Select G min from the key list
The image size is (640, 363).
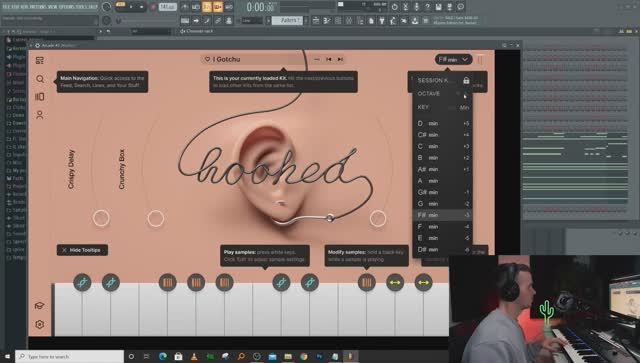click(x=442, y=203)
